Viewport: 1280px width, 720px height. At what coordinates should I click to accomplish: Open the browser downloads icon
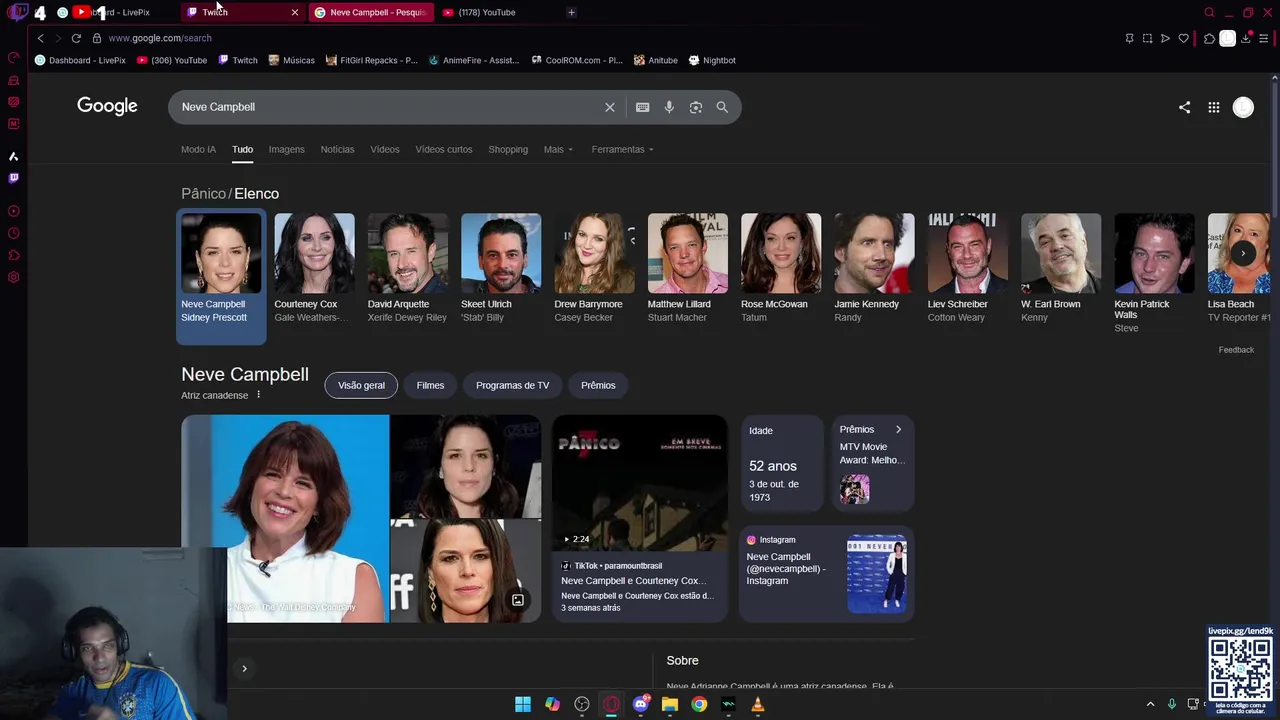[x=1245, y=38]
